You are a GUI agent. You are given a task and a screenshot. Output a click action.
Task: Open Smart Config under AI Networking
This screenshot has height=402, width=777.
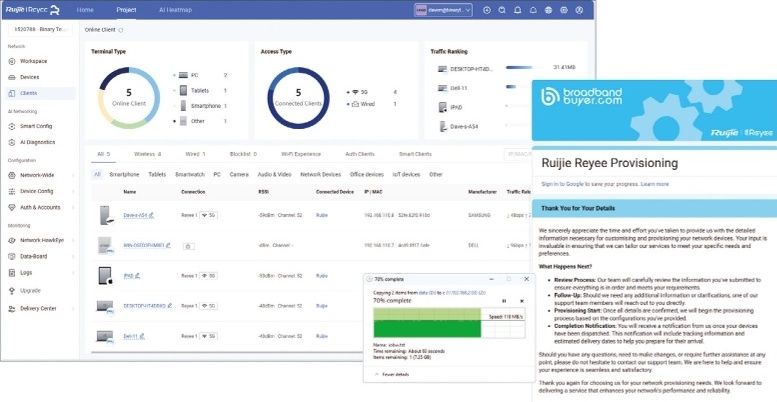36,126
